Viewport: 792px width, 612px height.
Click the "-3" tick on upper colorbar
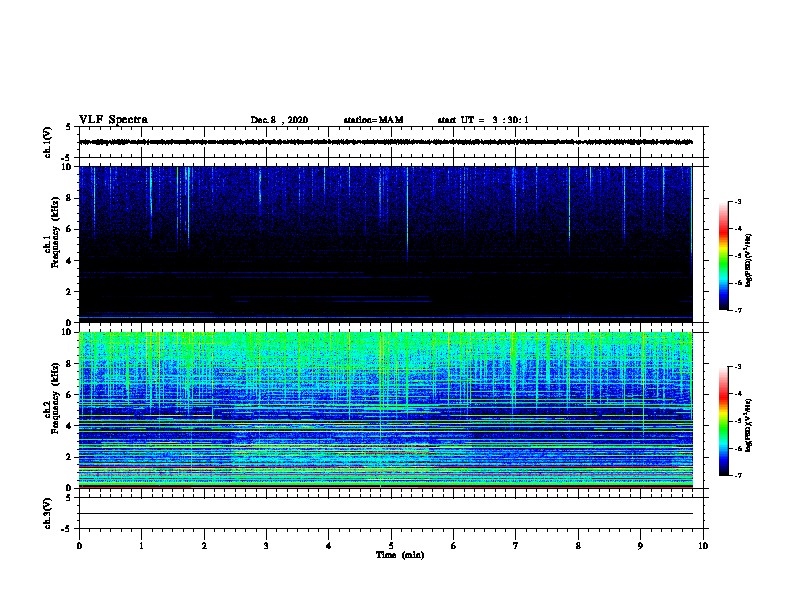click(737, 201)
